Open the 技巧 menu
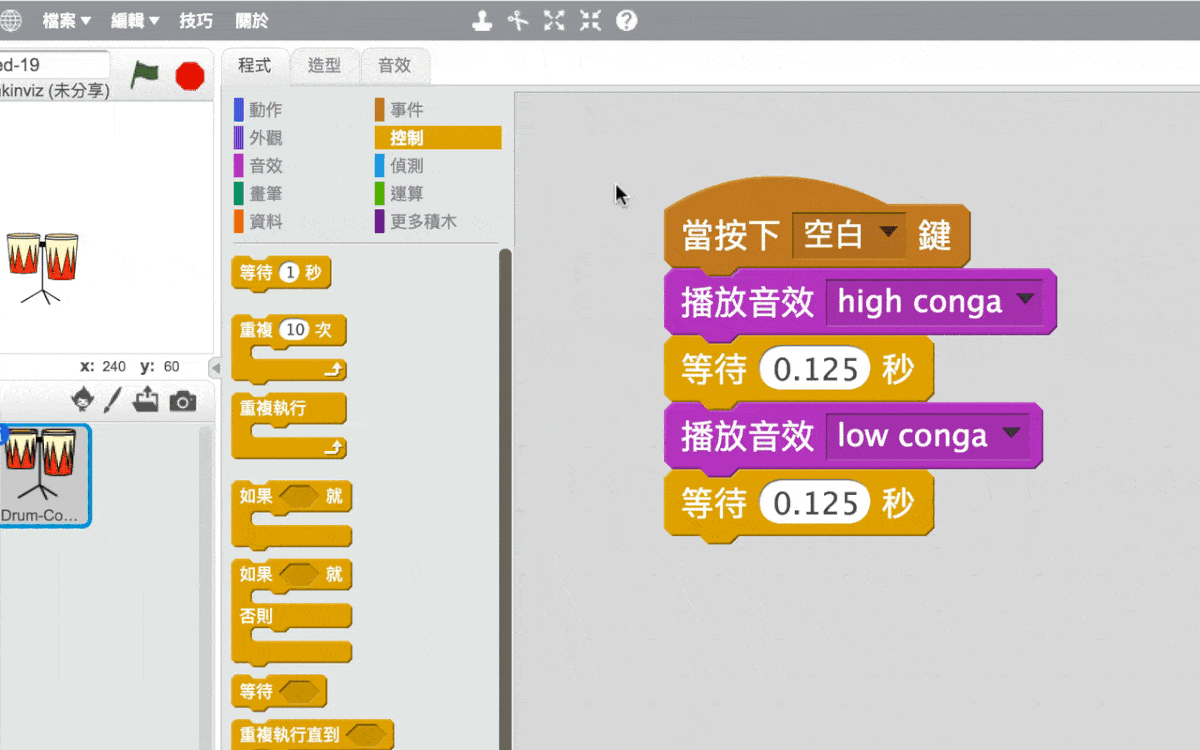 pos(196,20)
